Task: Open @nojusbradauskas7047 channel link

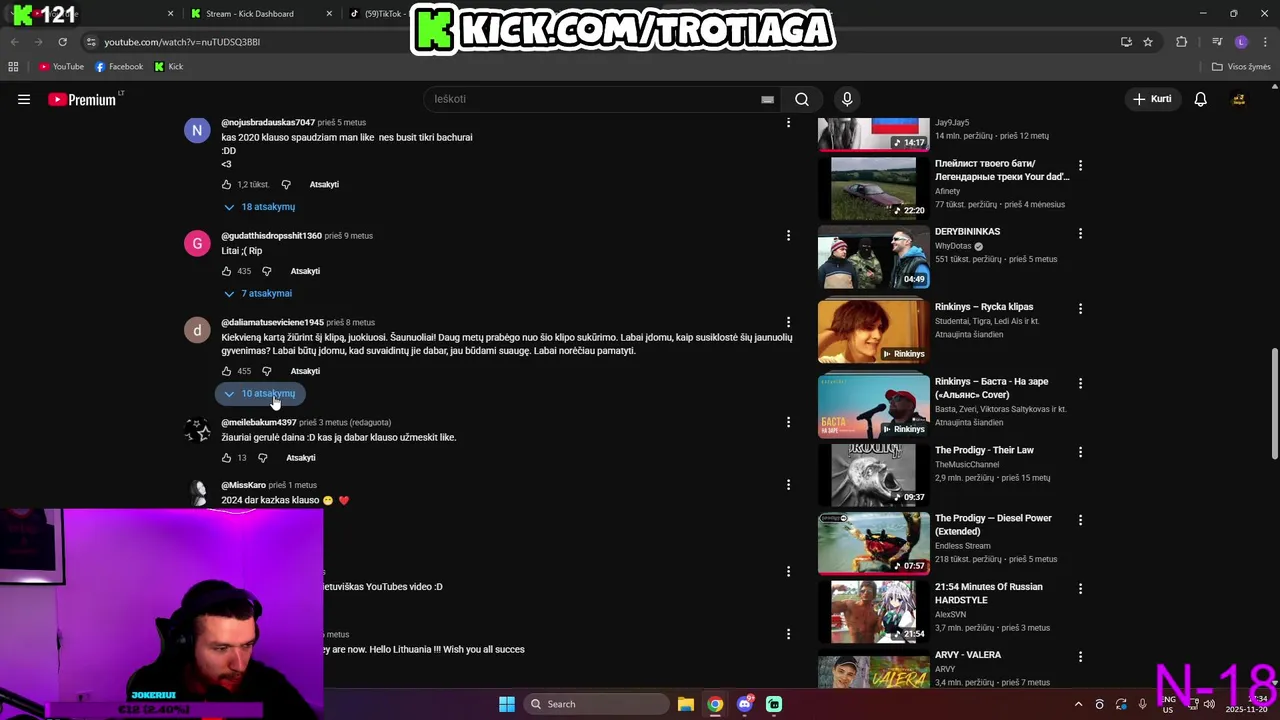Action: point(268,122)
